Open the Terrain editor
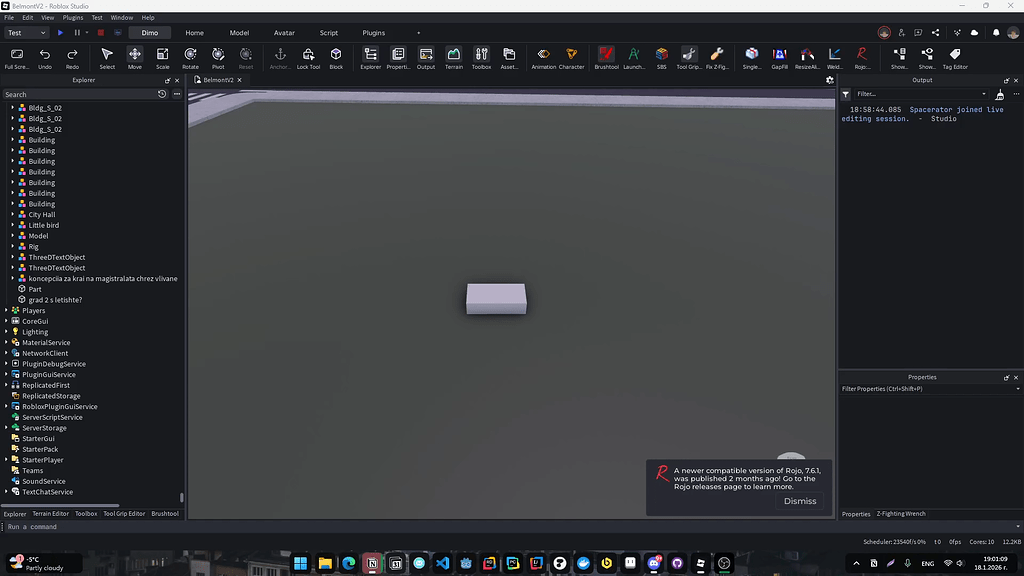Screen dimensions: 1024x576 [453, 57]
